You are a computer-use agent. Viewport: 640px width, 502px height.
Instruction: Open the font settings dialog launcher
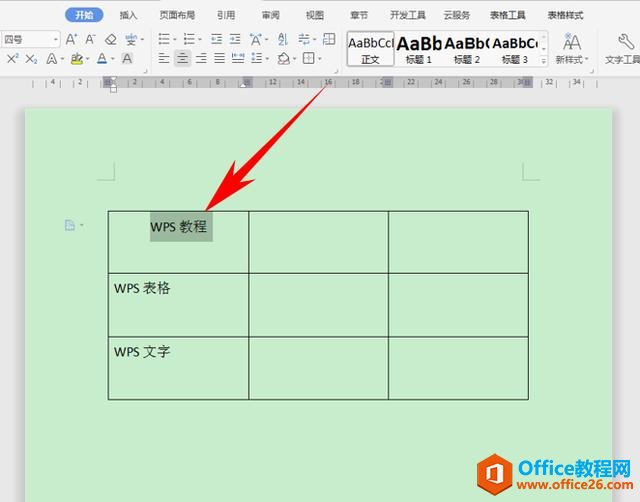(x=144, y=71)
